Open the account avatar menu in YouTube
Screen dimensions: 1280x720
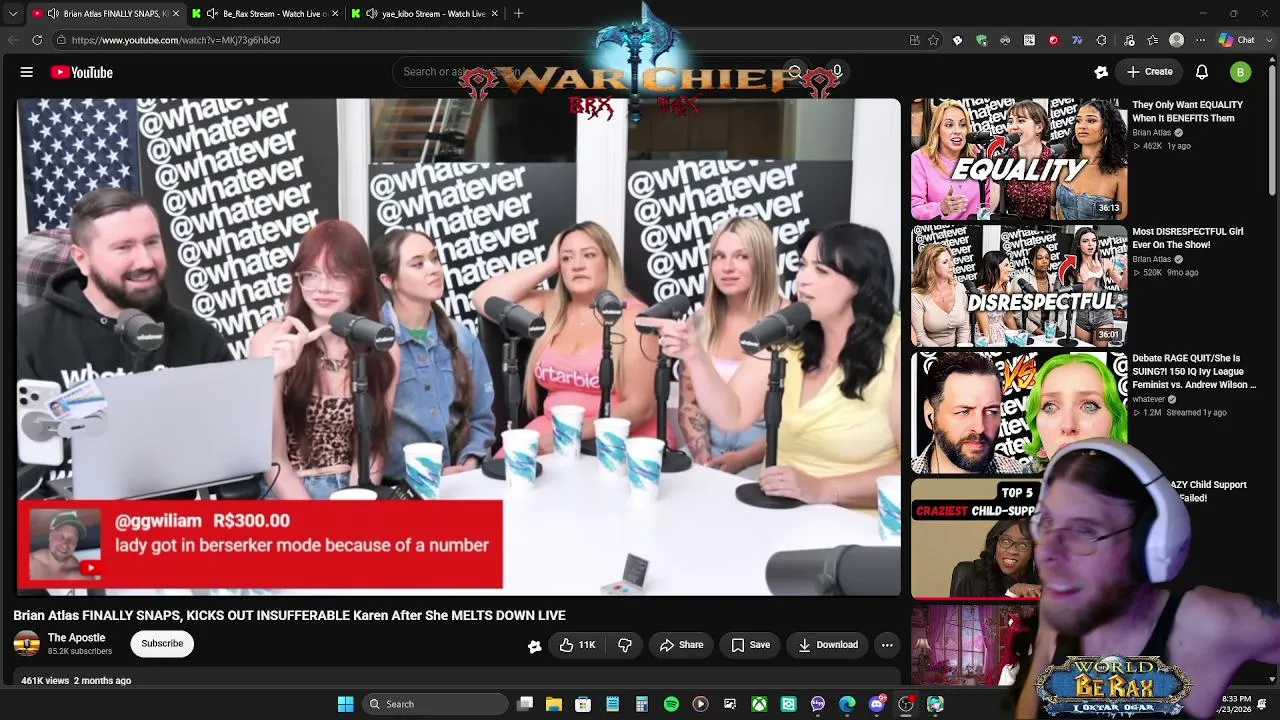1240,72
